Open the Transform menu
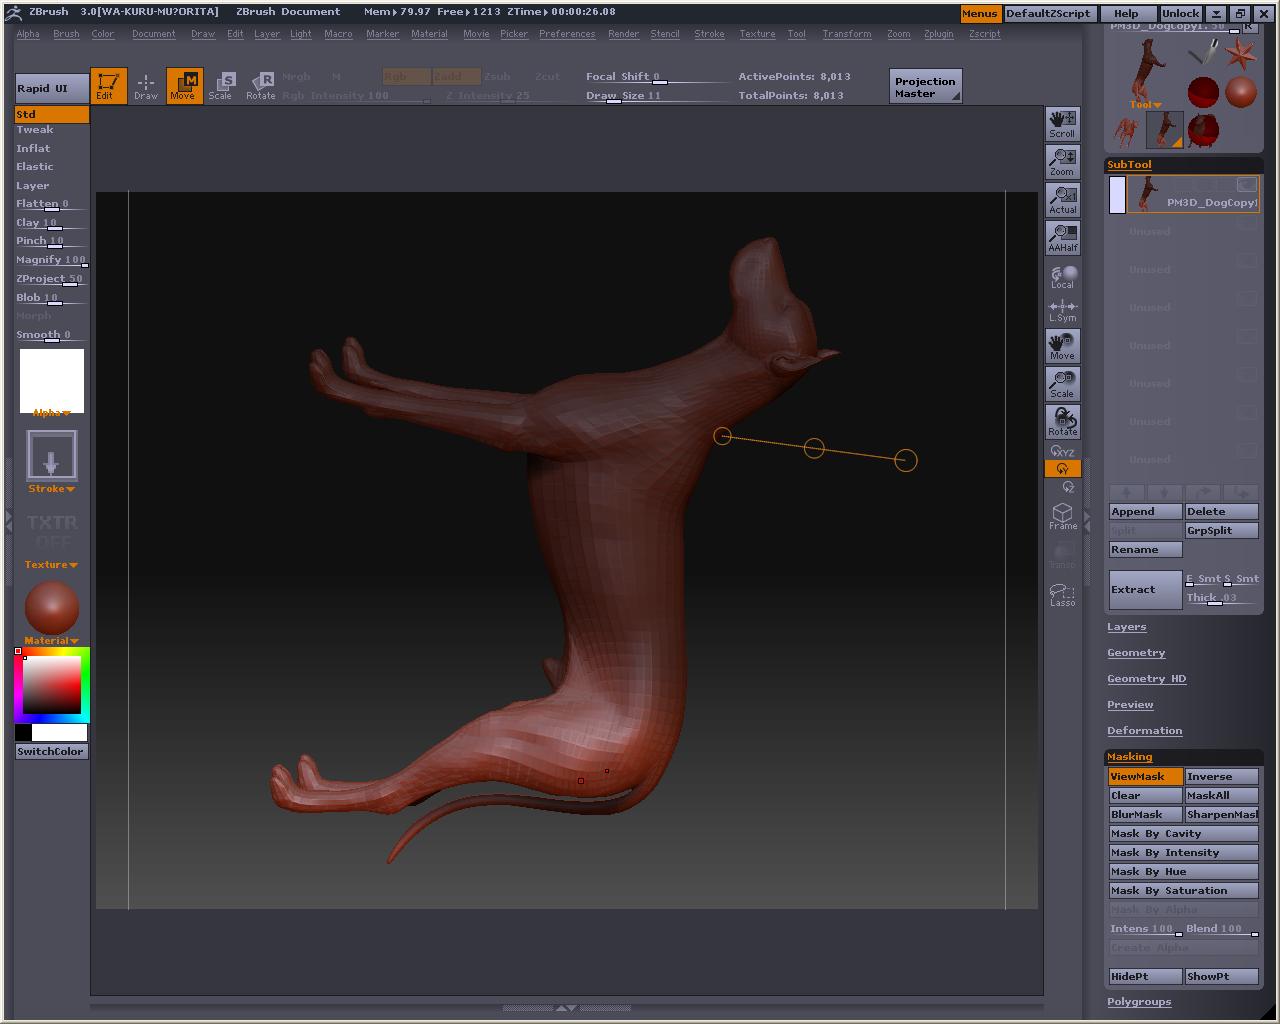 [846, 34]
